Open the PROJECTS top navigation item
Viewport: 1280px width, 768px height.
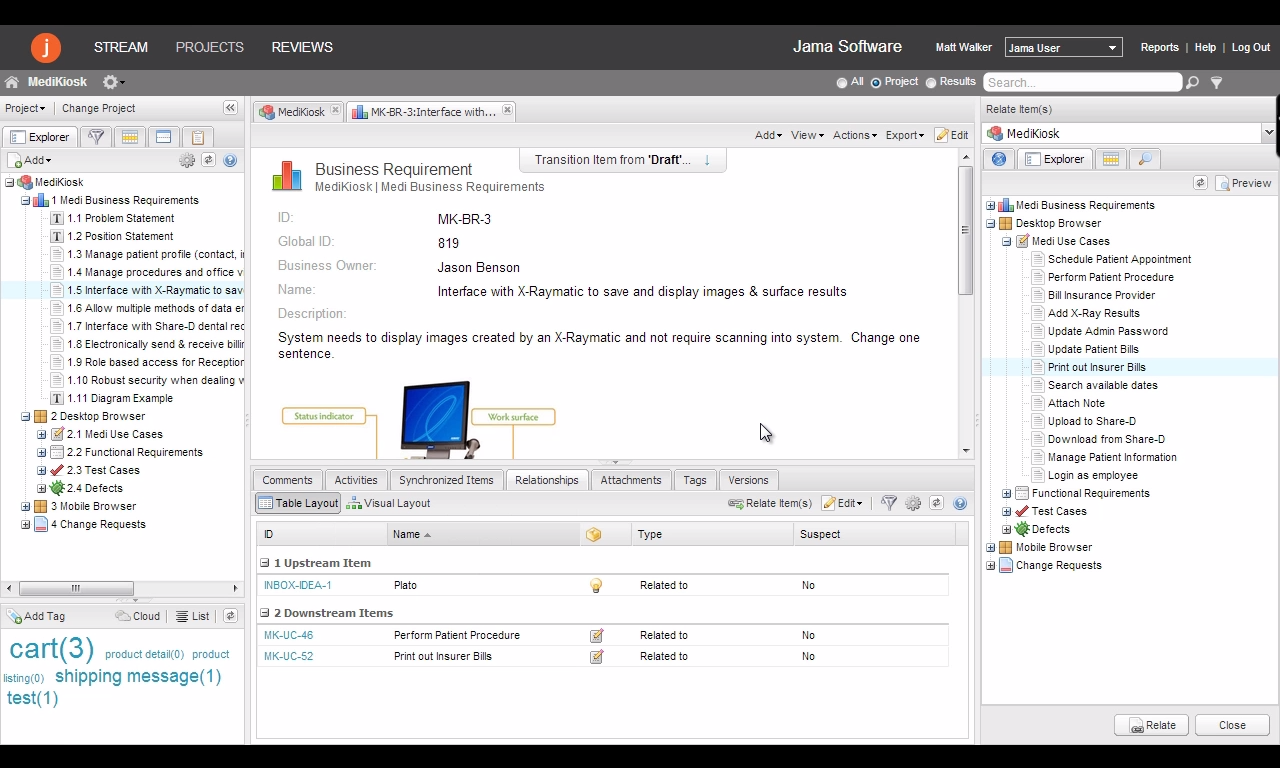pos(210,47)
